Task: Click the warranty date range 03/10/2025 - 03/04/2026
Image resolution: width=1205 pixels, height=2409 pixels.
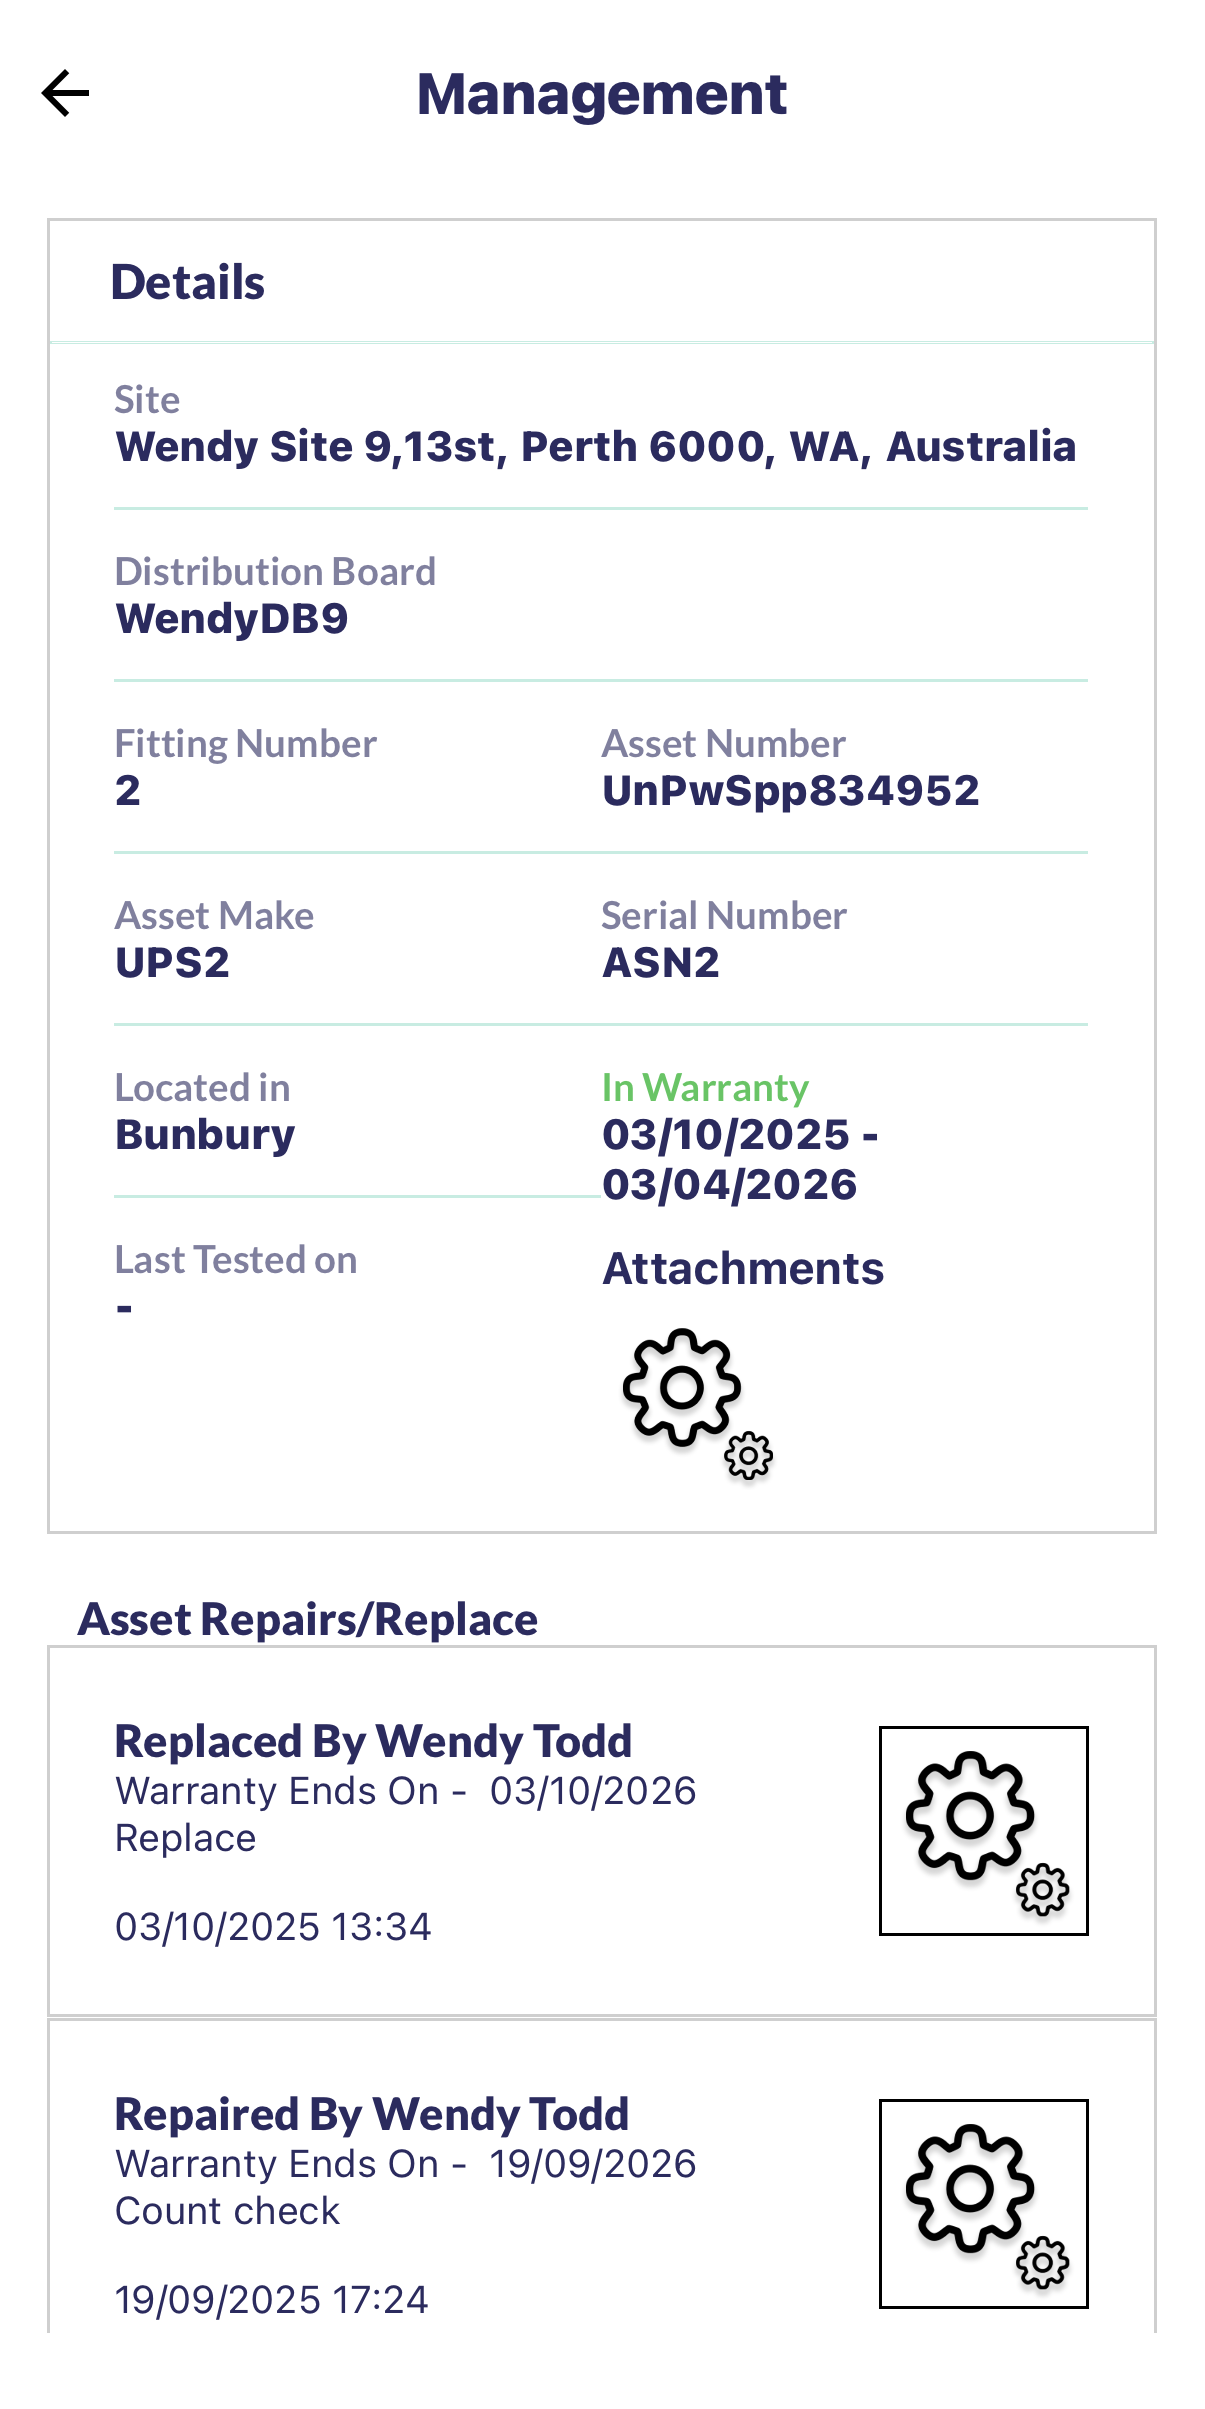Action: pyautogui.click(x=739, y=1159)
